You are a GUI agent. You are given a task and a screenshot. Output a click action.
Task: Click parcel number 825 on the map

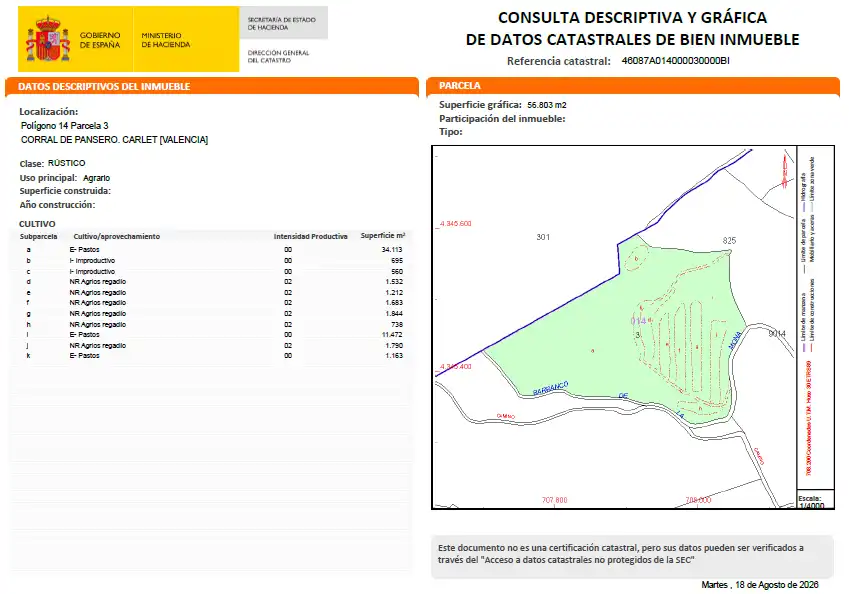click(x=729, y=240)
